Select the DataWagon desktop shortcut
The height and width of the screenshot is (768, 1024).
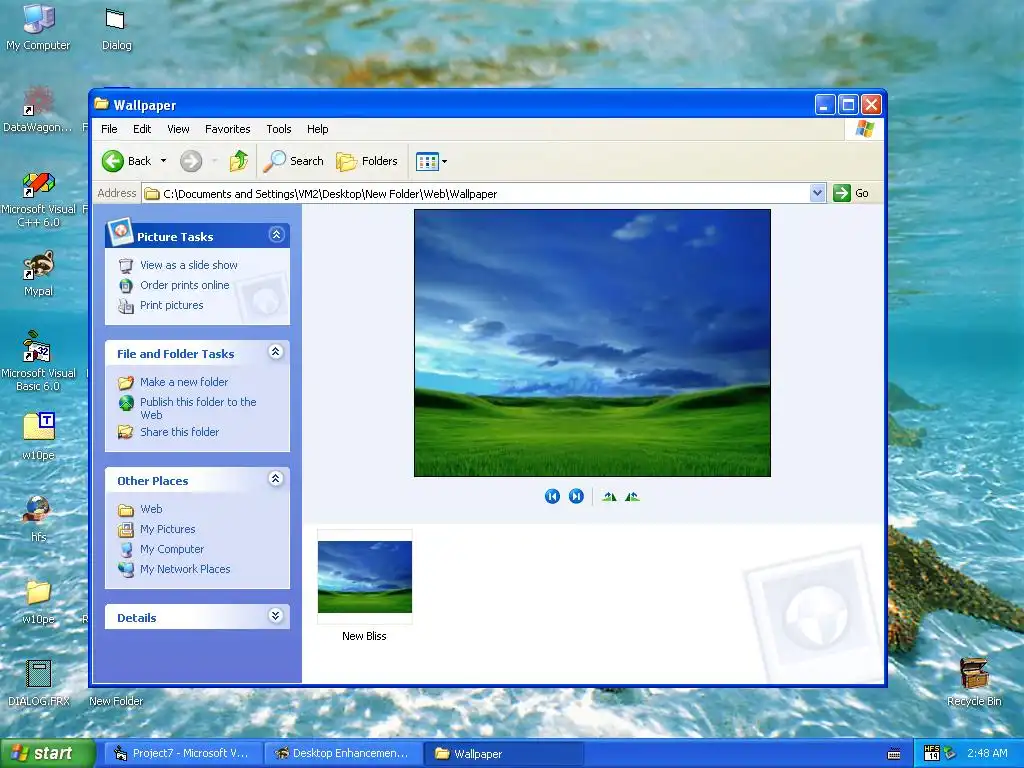point(38,108)
